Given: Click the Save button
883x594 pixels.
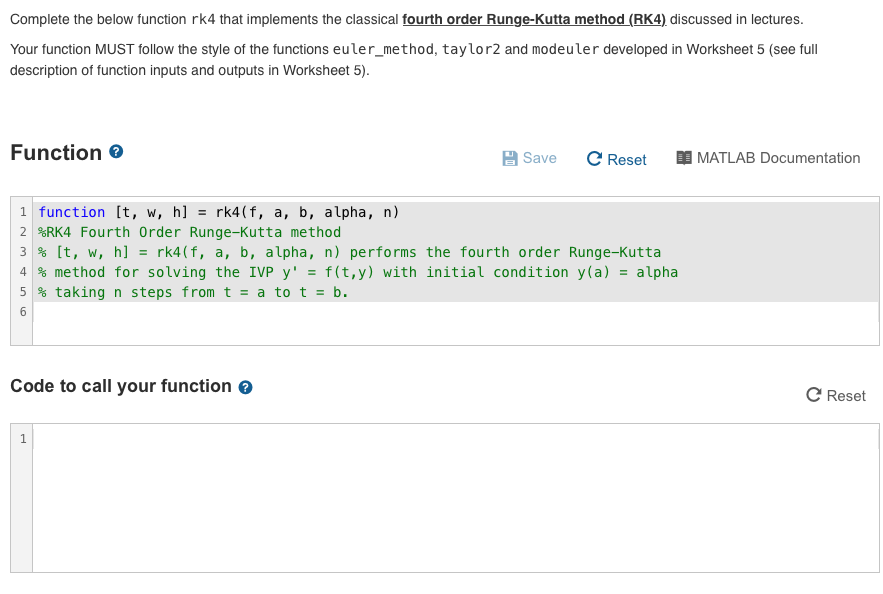Looking at the screenshot, I should click(x=530, y=157).
